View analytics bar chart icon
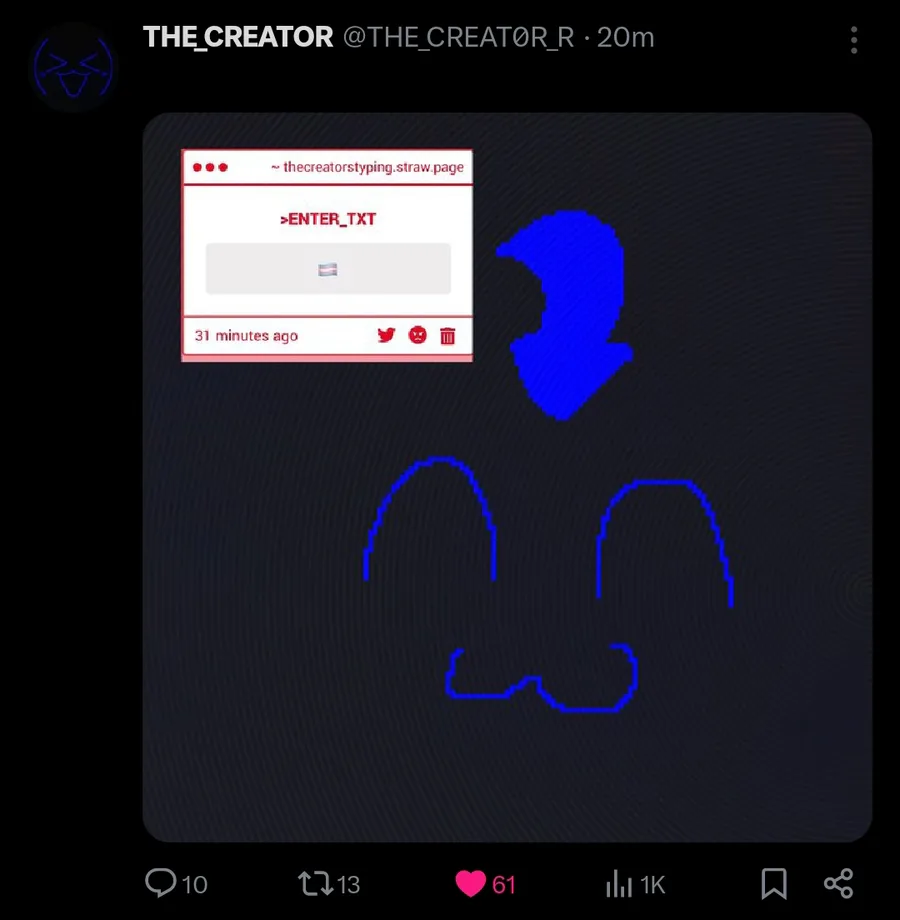This screenshot has height=920, width=900. pos(619,884)
